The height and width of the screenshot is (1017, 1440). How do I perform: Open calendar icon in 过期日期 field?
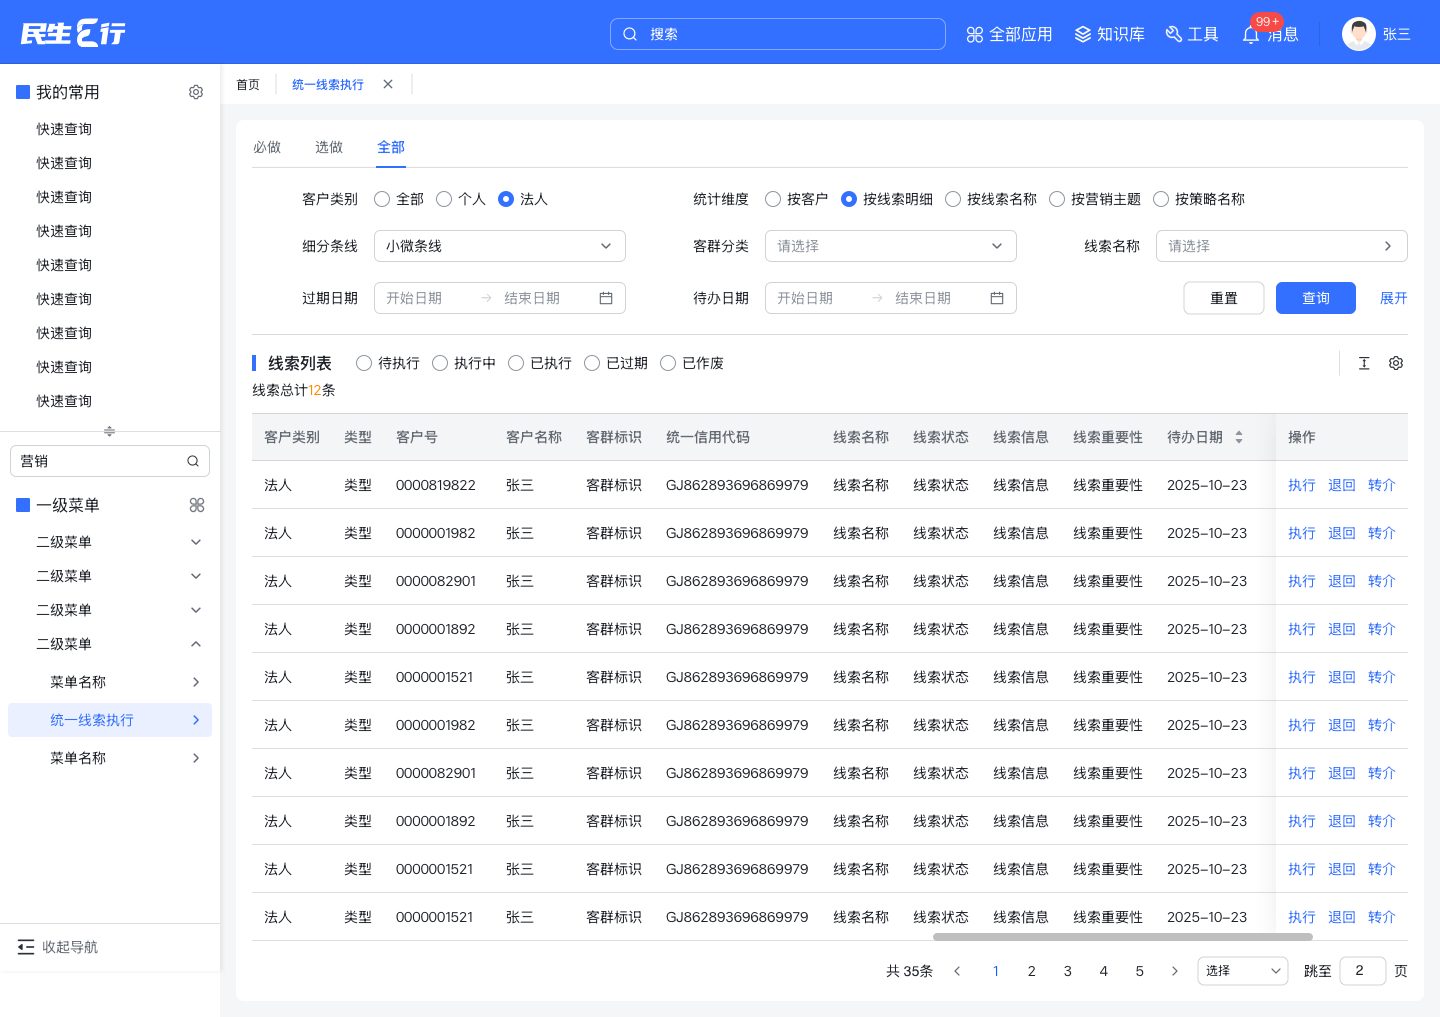coord(606,298)
